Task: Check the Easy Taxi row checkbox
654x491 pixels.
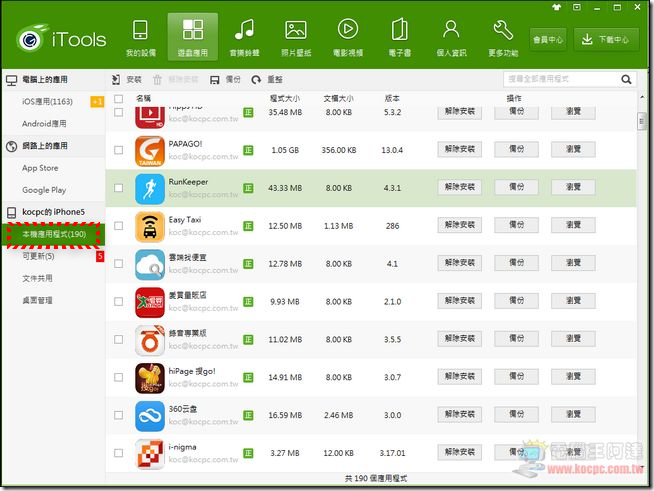Action: [118, 226]
